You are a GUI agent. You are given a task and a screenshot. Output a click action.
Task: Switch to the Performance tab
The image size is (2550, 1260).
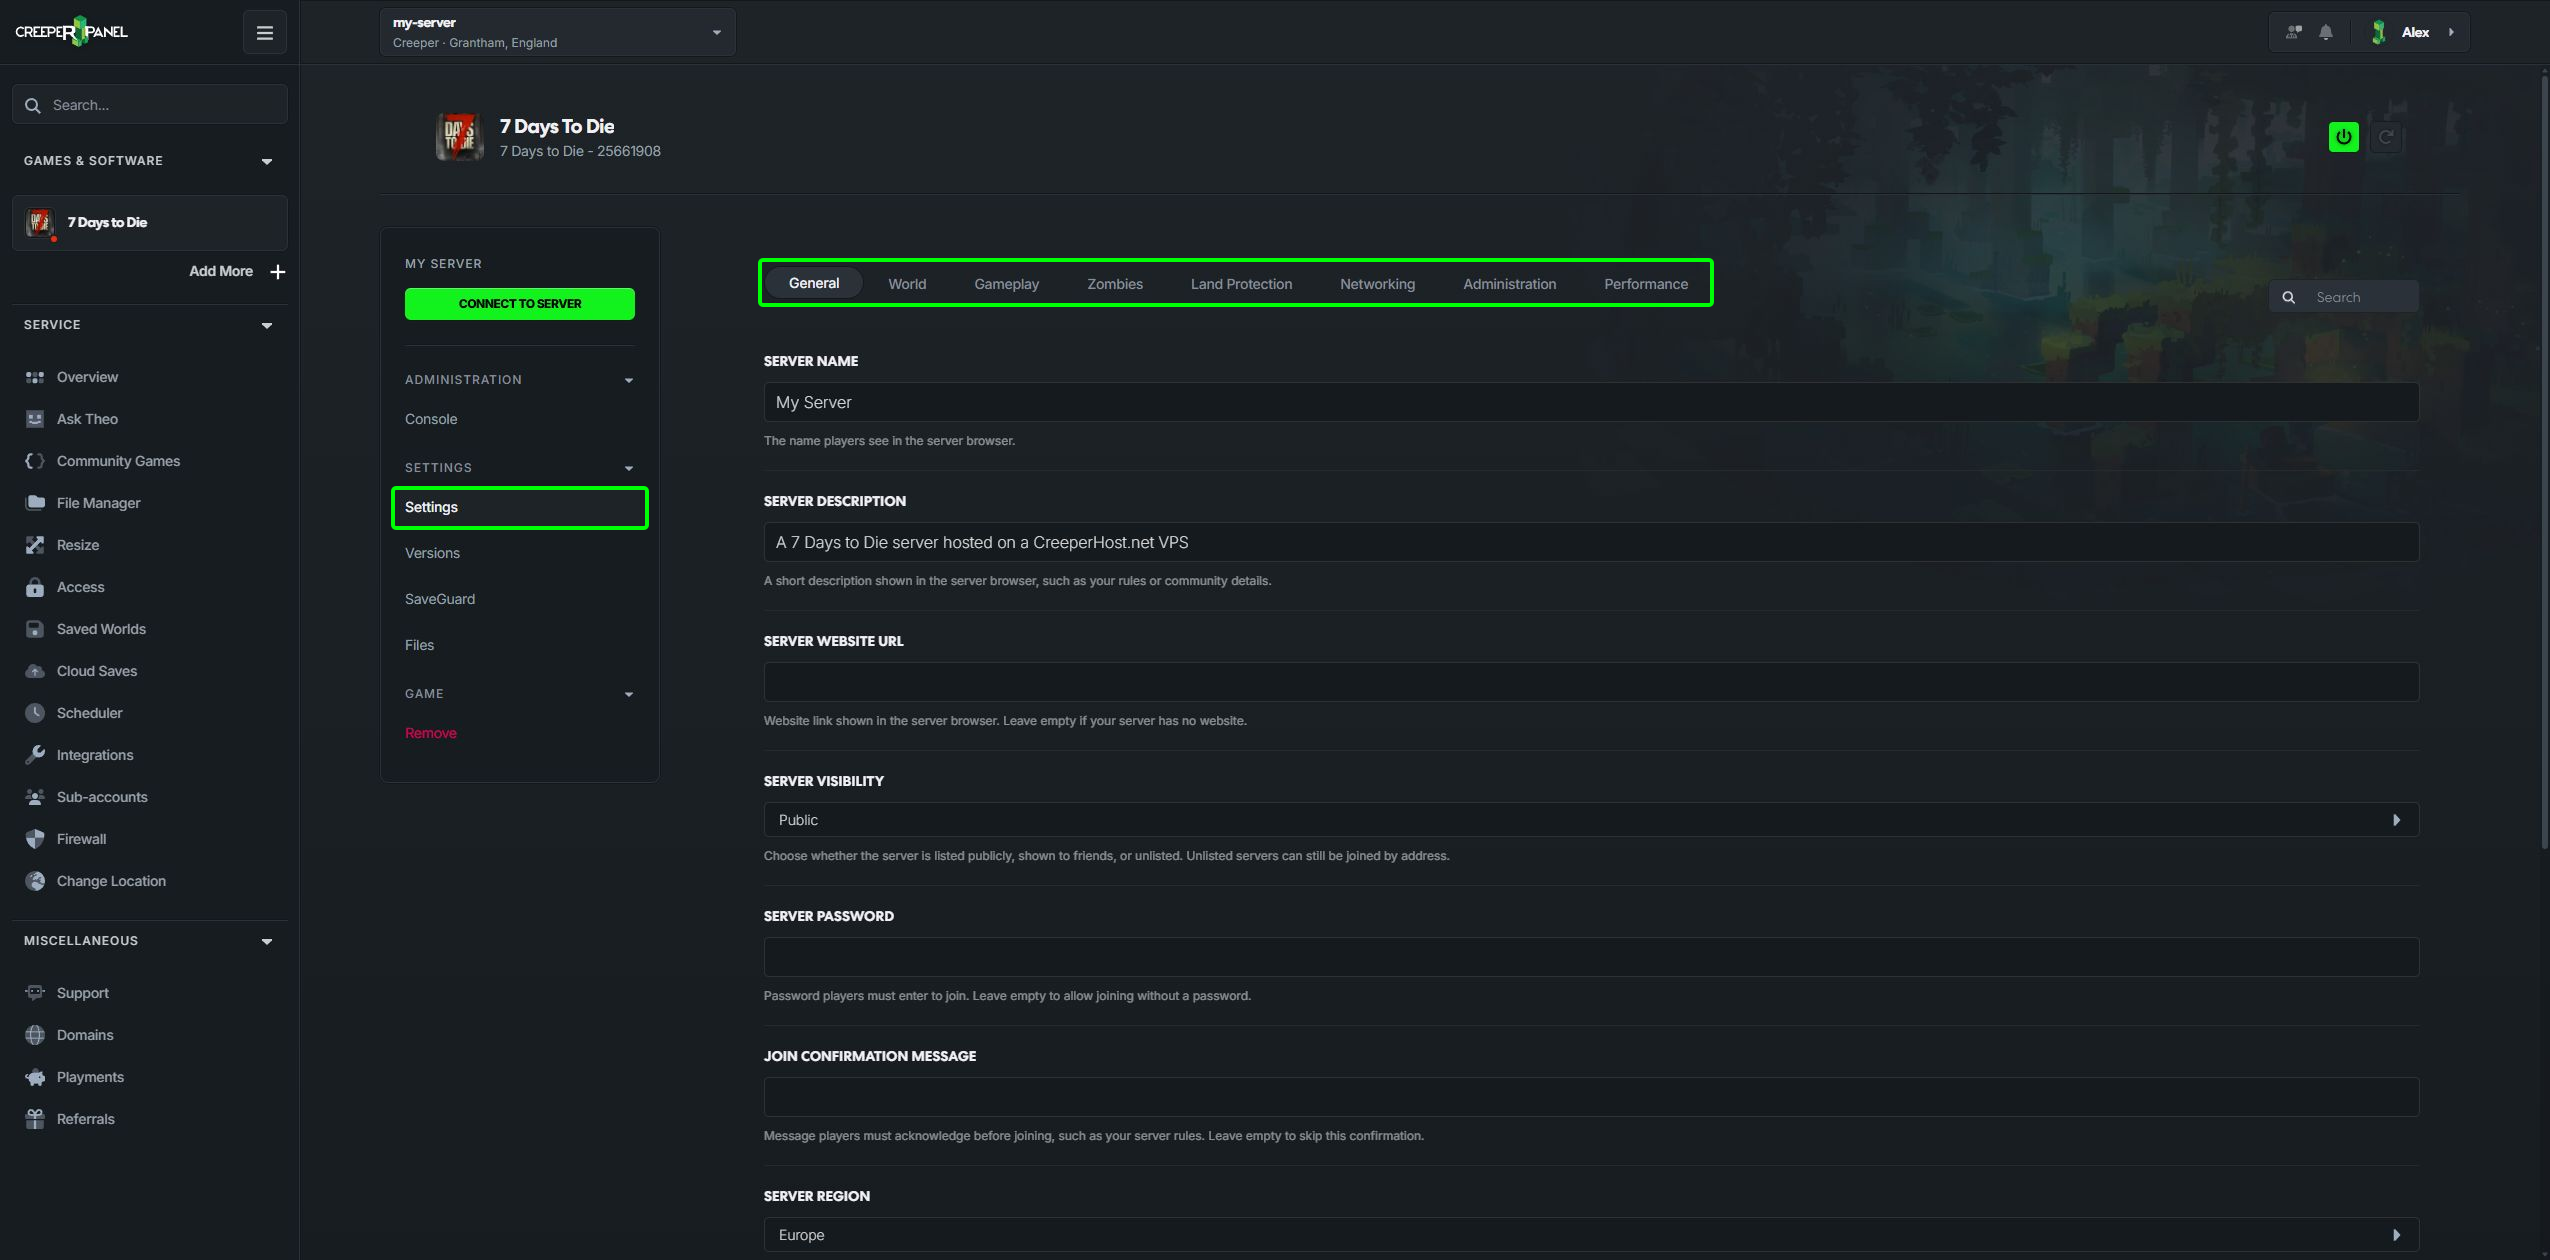[x=1645, y=284]
